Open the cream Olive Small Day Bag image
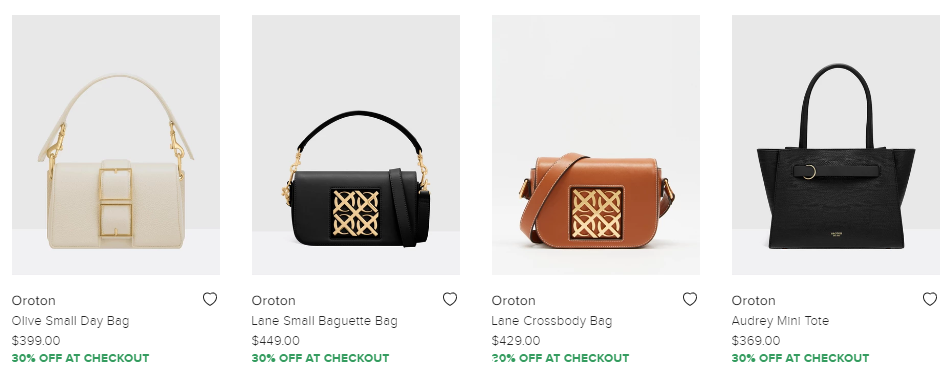This screenshot has width=950, height=380. tap(116, 145)
